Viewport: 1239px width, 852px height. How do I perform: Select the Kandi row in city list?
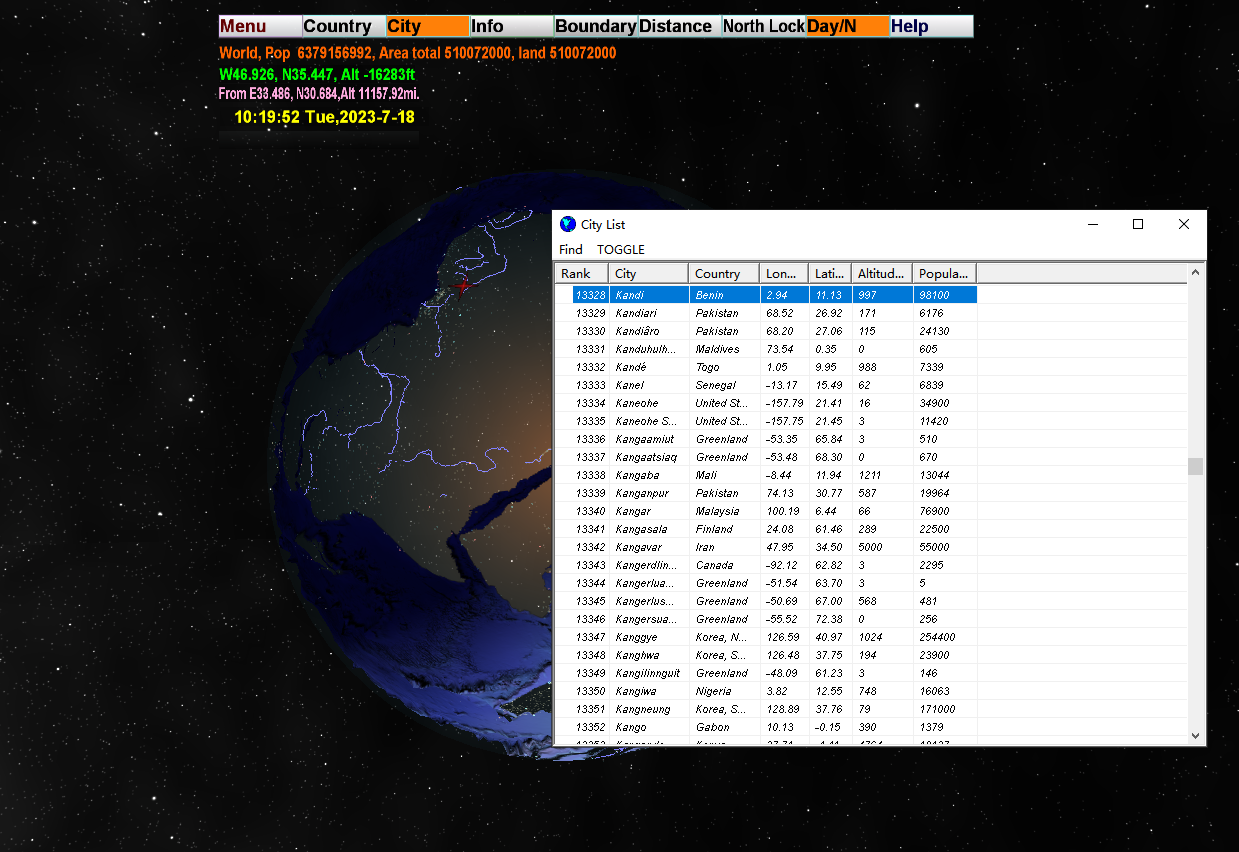[775, 295]
